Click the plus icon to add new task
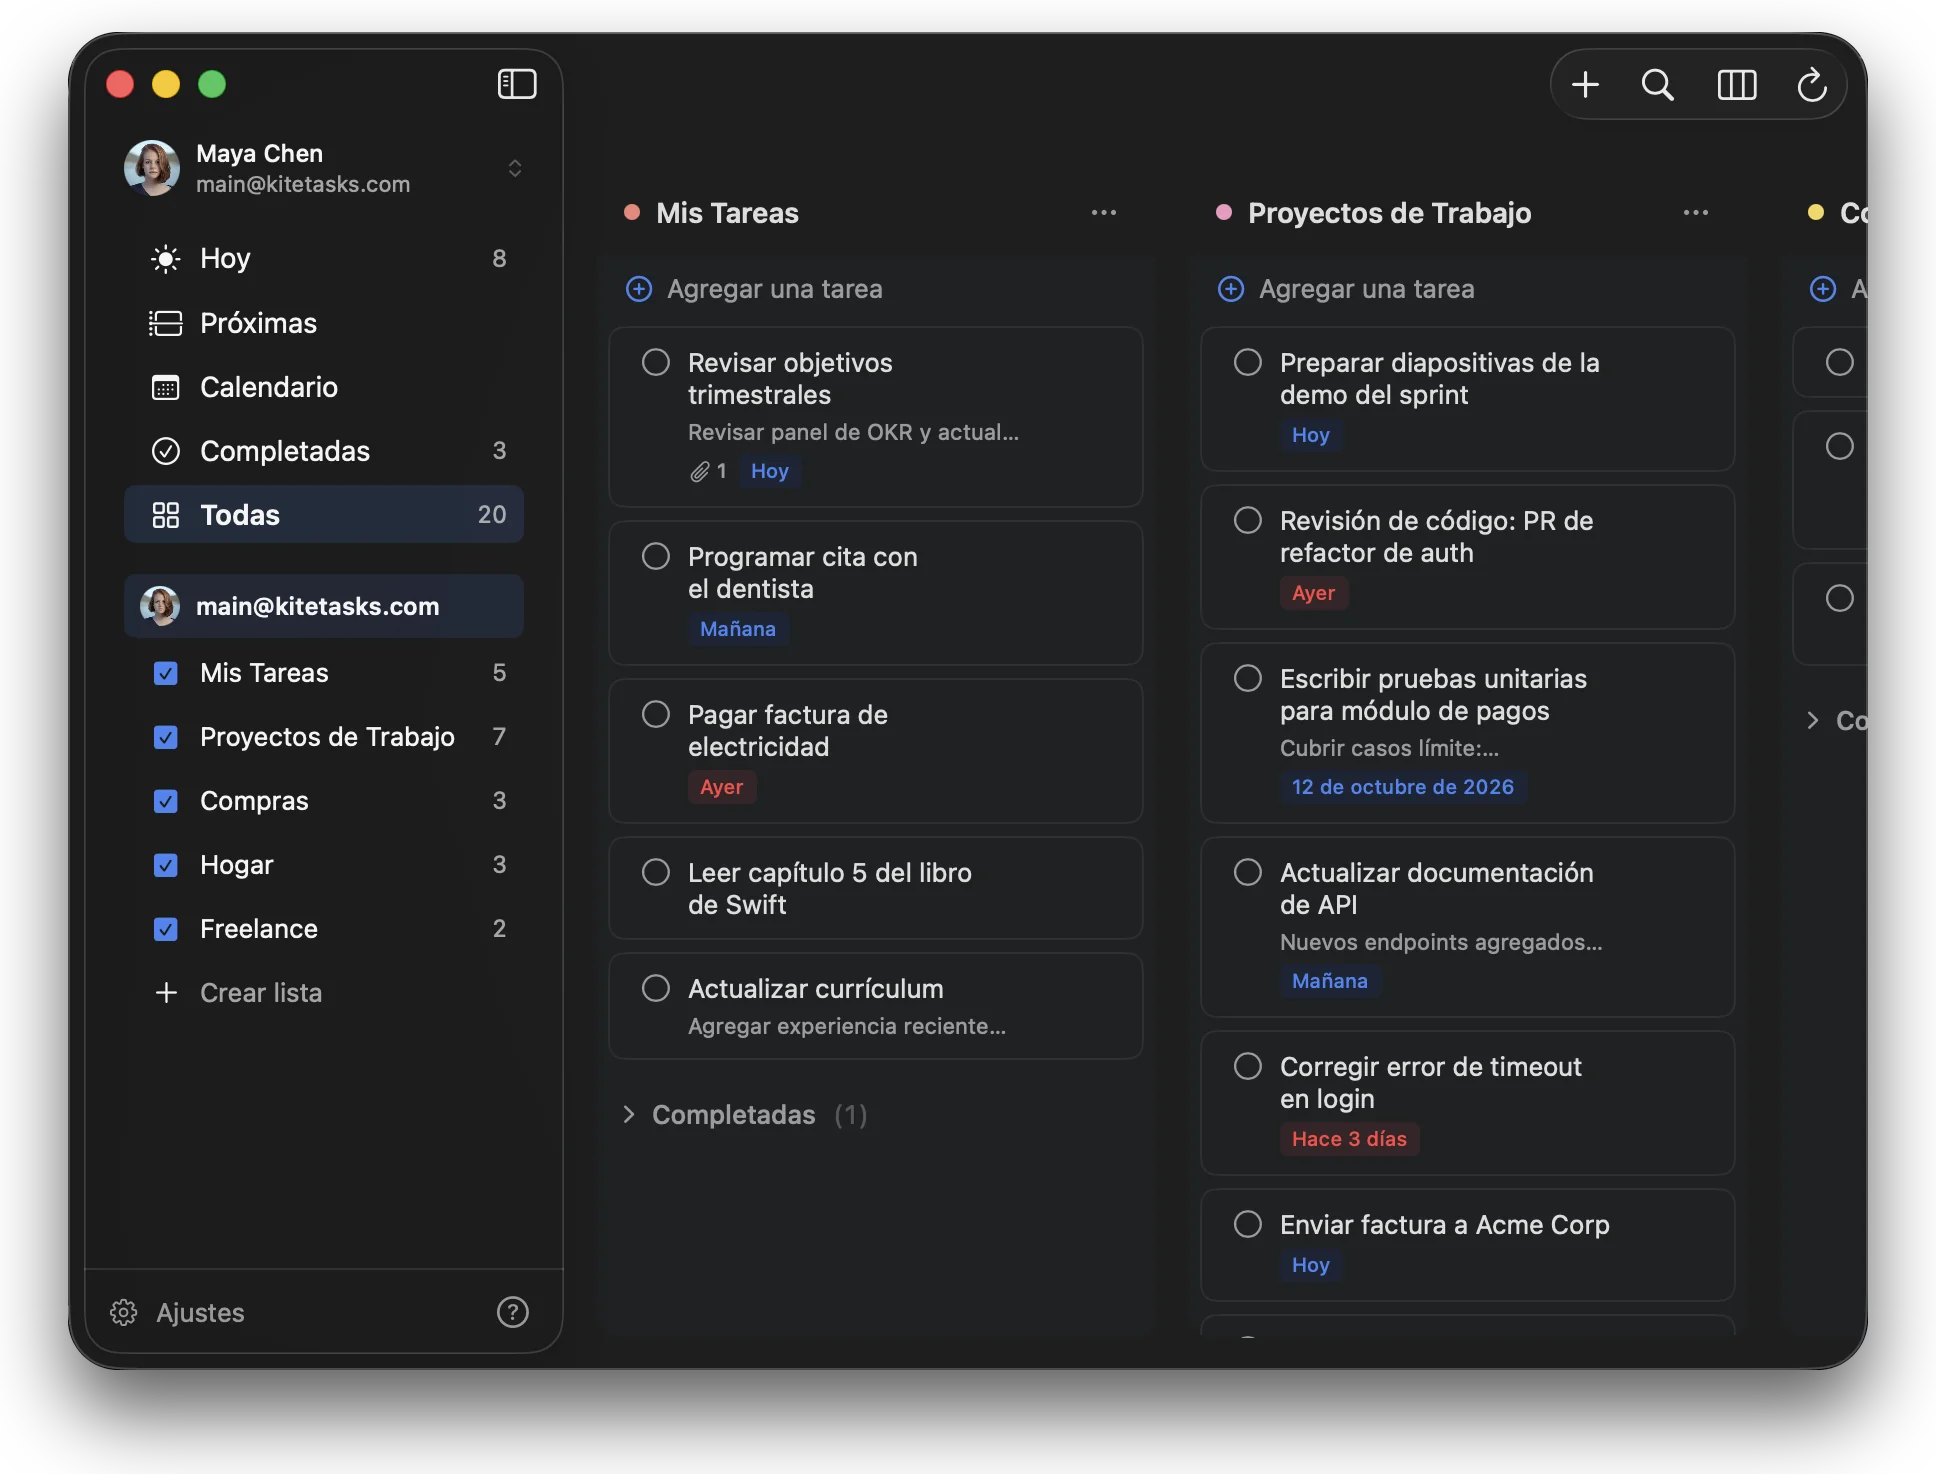The image size is (1936, 1474). (1585, 85)
